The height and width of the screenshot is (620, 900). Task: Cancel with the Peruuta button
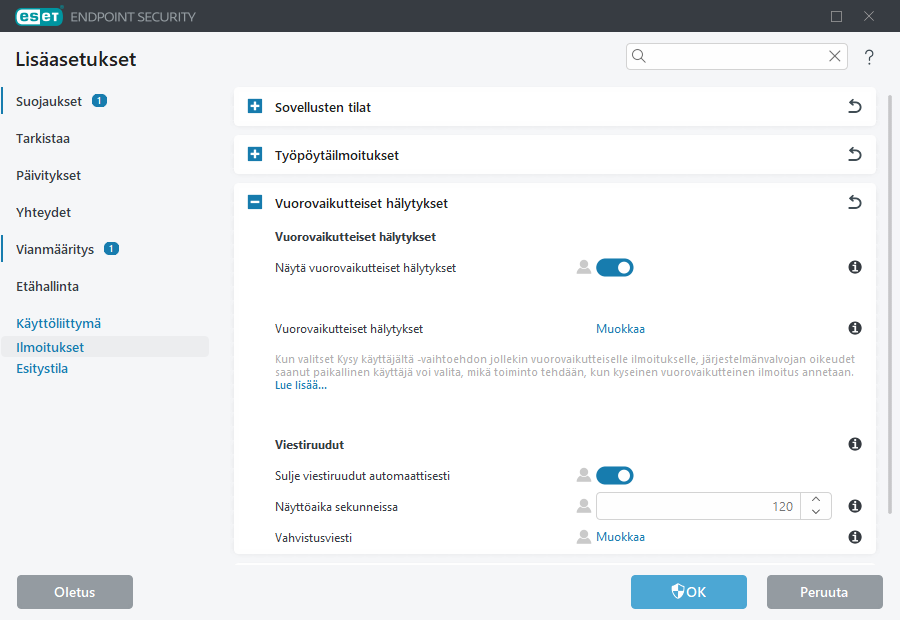pyautogui.click(x=824, y=592)
